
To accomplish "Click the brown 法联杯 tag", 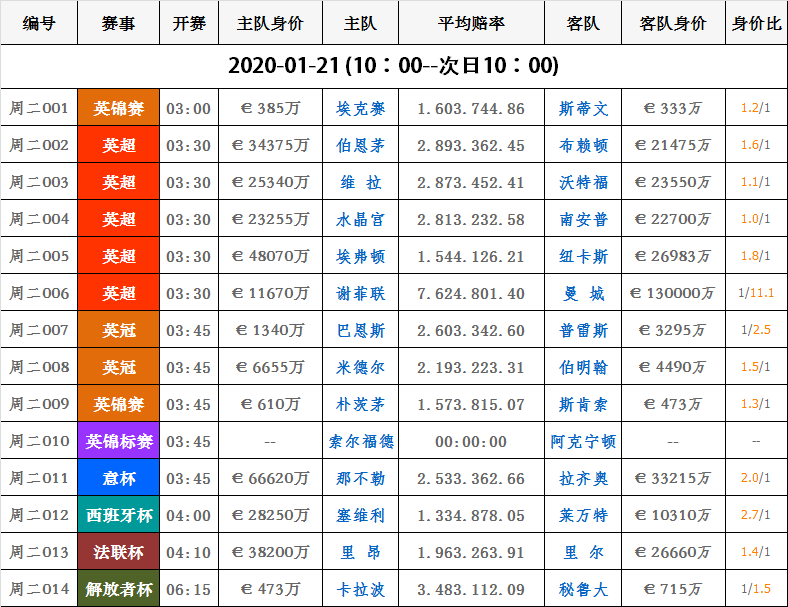I will pyautogui.click(x=119, y=552).
